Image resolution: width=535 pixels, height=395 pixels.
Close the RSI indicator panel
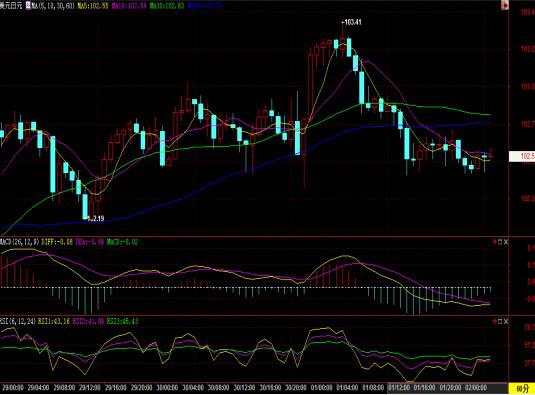click(x=506, y=321)
